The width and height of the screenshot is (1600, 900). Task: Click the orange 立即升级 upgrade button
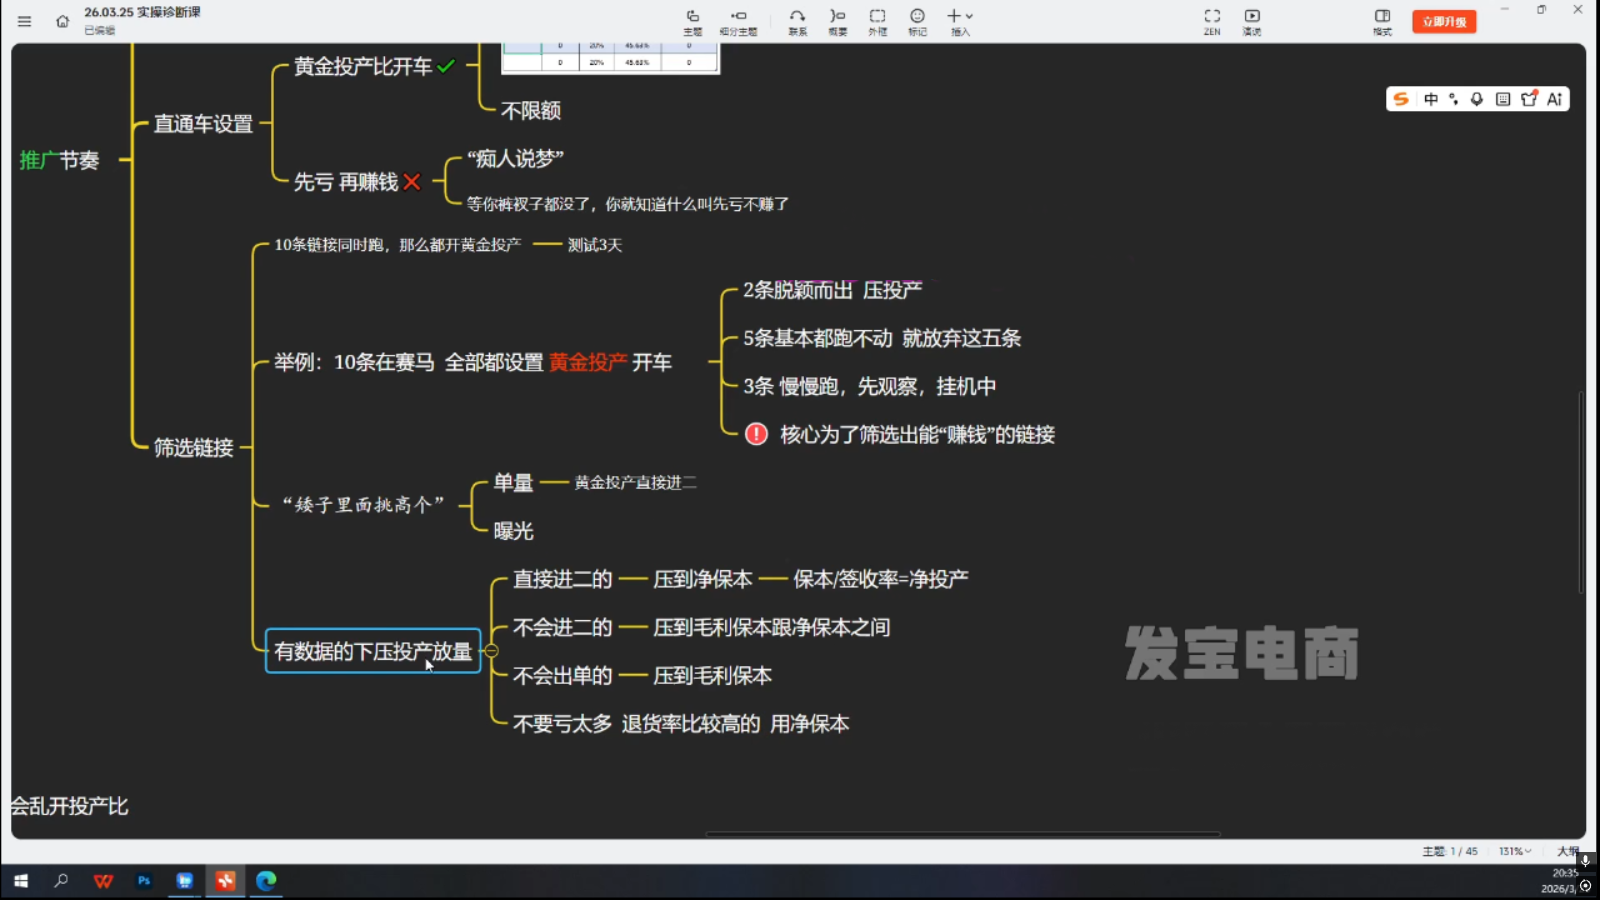[1444, 21]
